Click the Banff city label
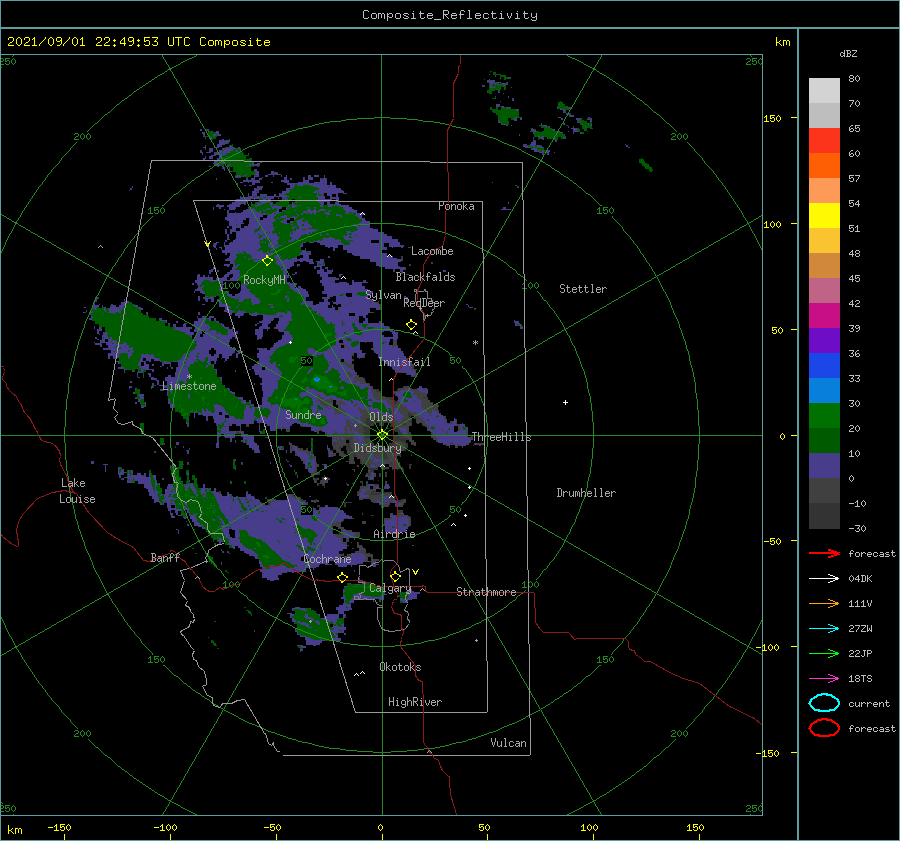The image size is (900, 841). [x=165, y=557]
